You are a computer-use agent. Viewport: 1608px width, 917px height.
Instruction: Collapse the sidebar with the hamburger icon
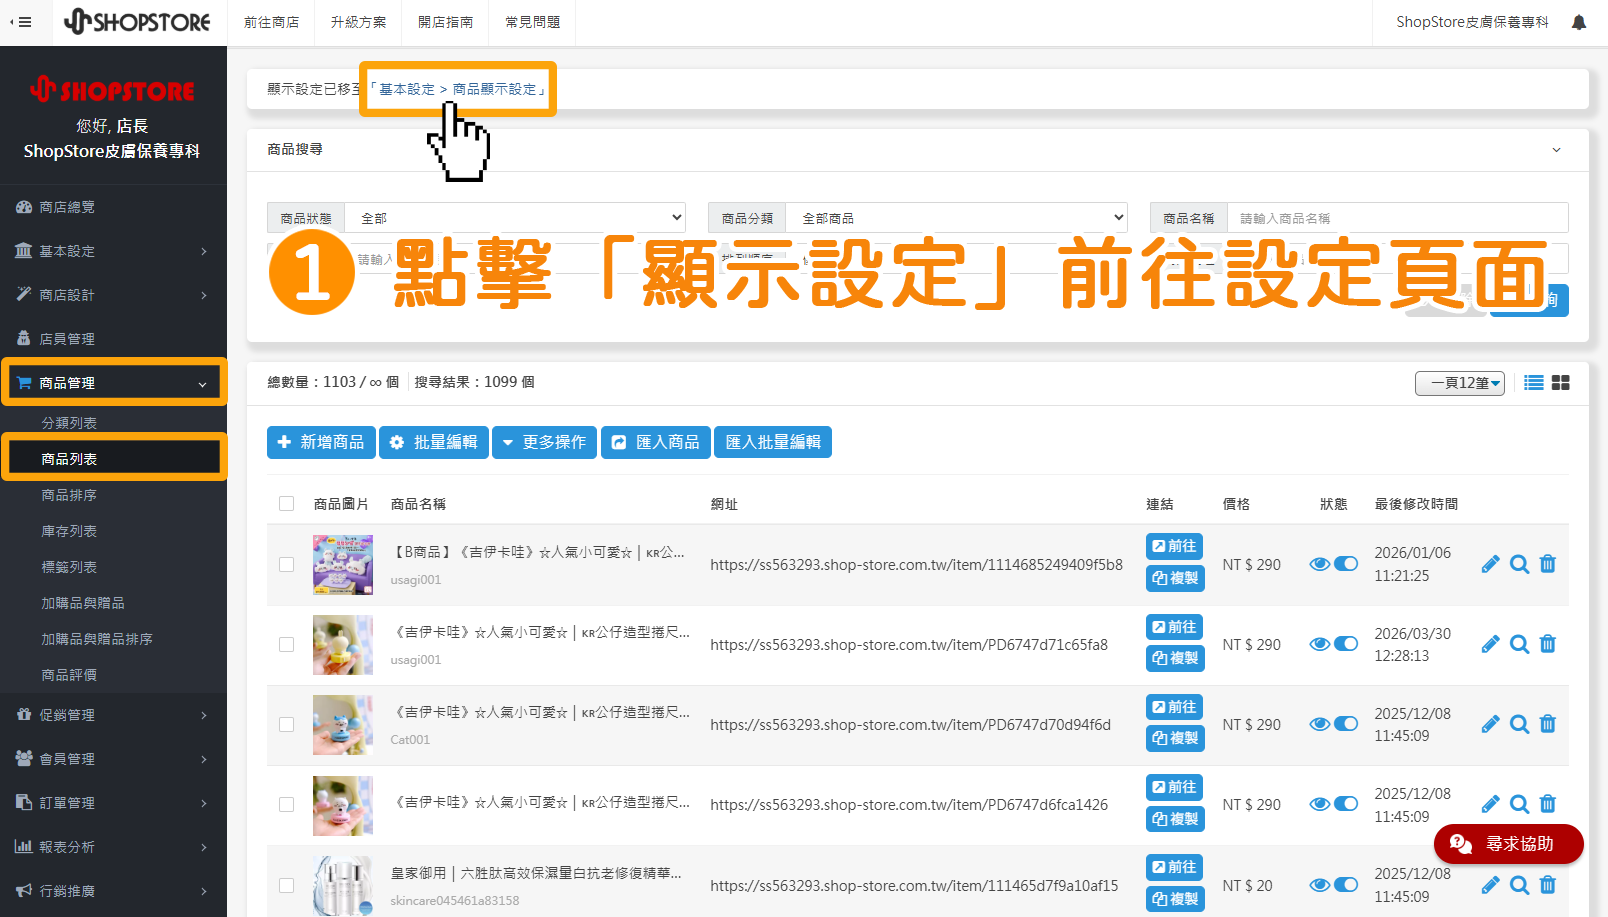point(23,21)
